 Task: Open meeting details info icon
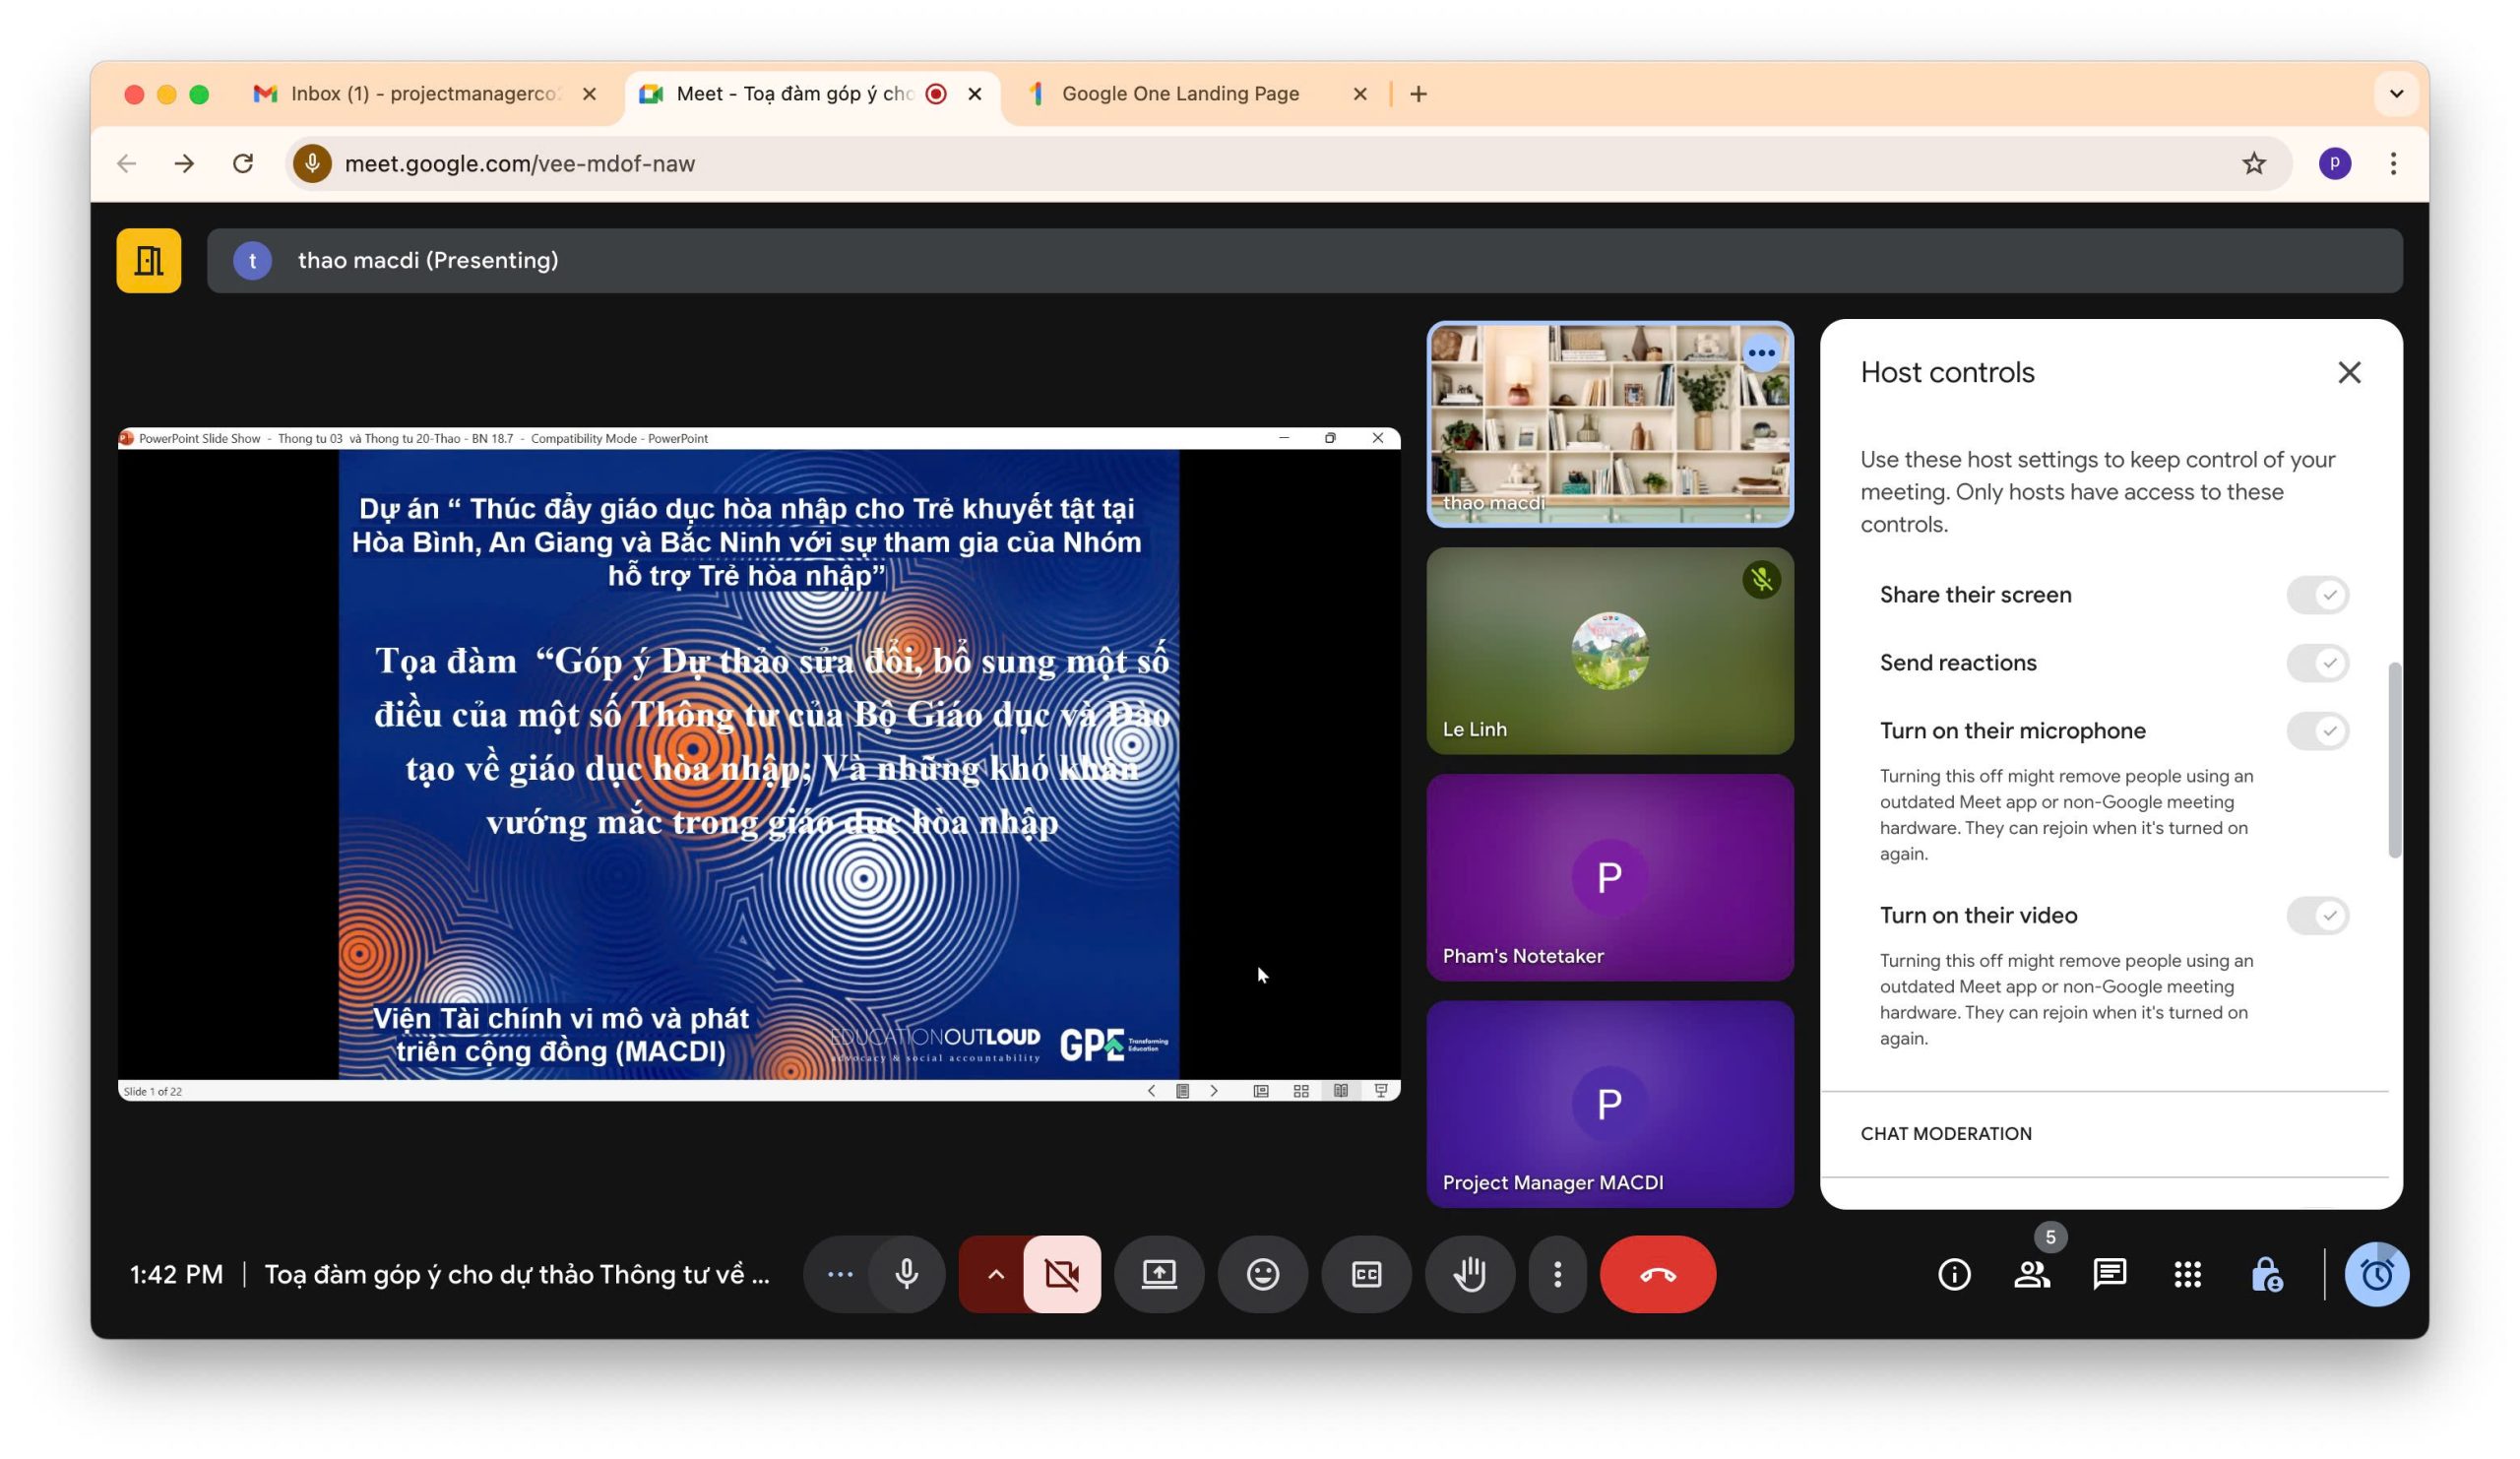1954,1274
